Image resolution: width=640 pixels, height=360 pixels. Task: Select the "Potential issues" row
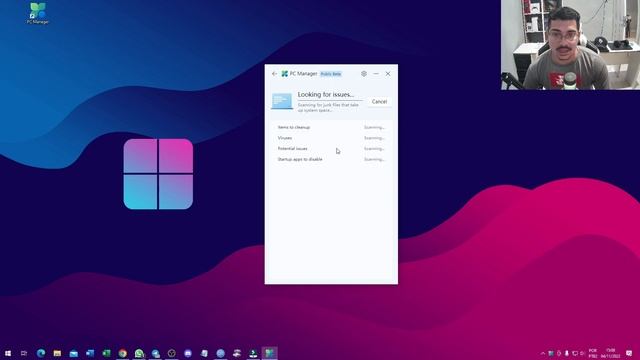click(x=331, y=149)
